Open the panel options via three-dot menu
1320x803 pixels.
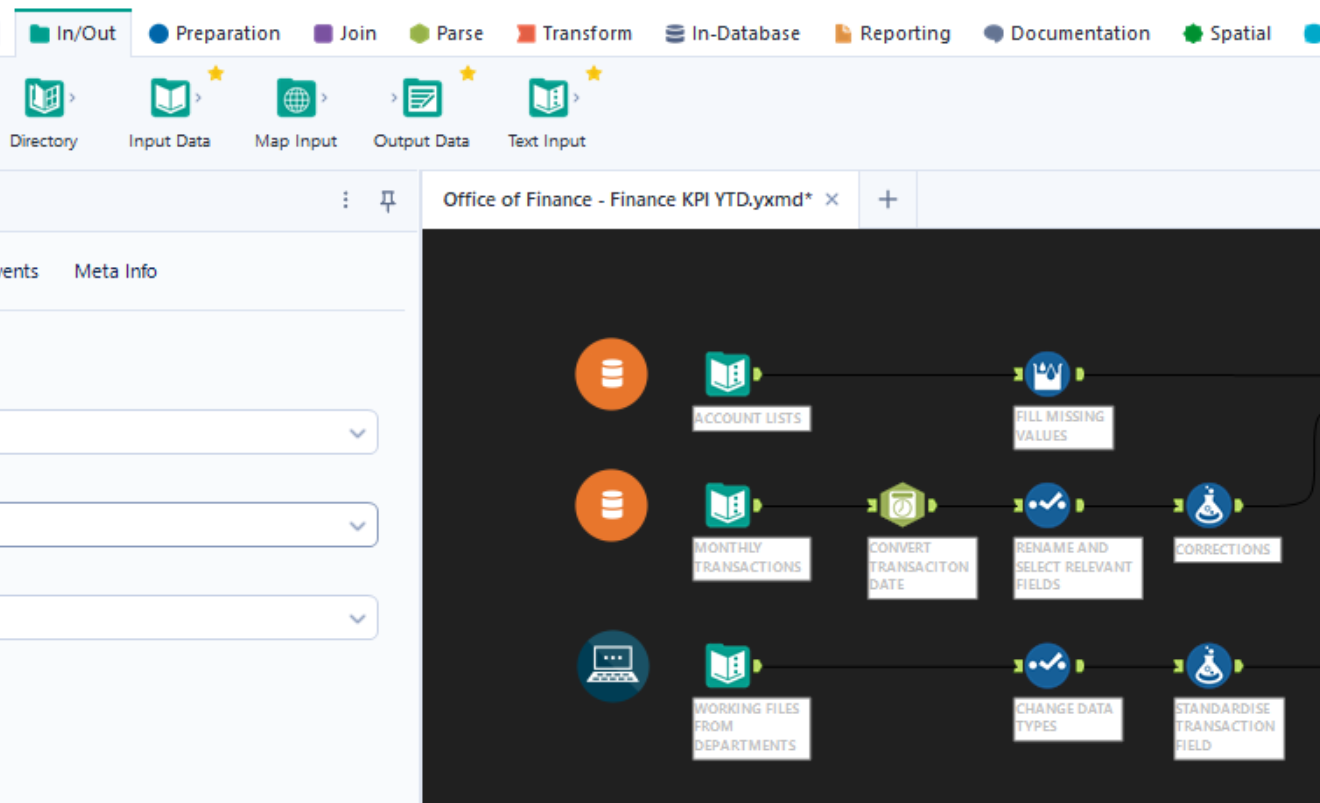[x=345, y=200]
